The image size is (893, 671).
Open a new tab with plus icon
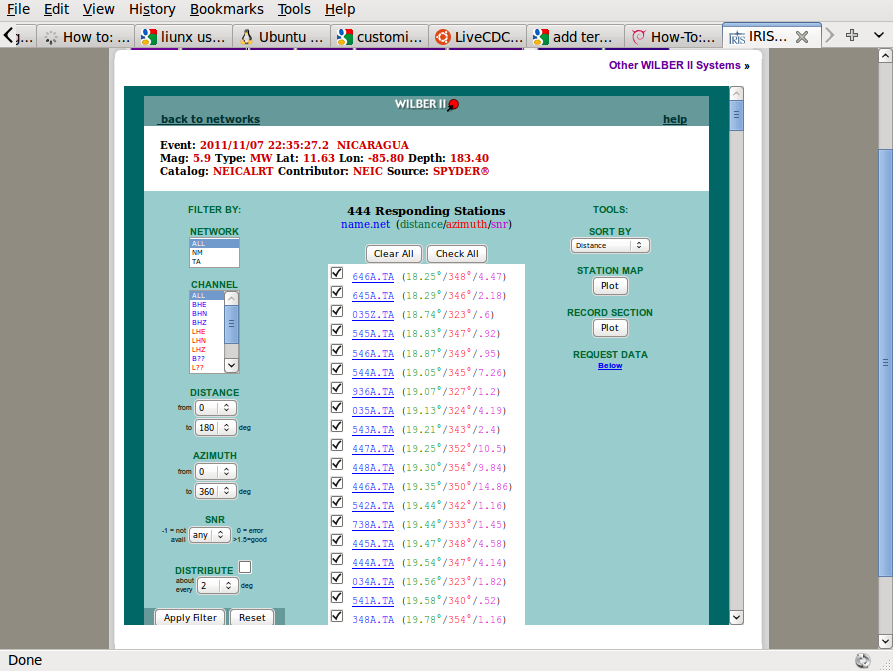pos(852,35)
